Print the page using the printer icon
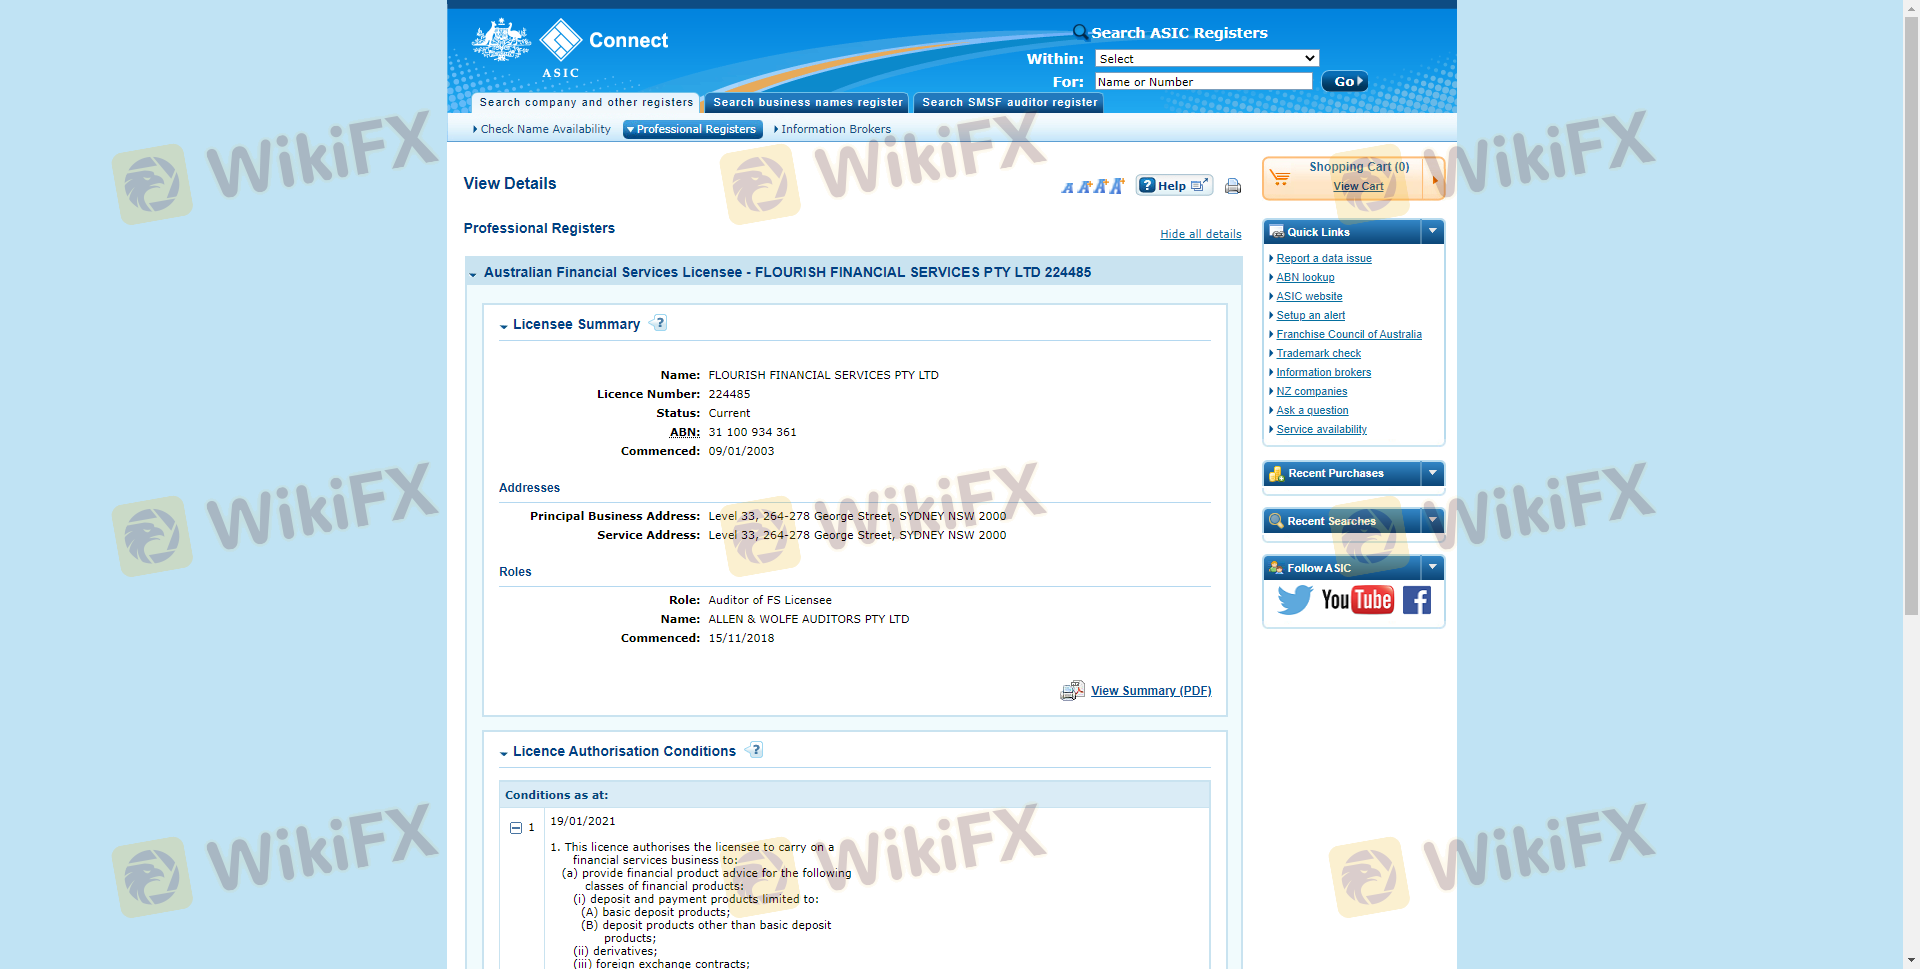This screenshot has height=969, width=1920. tap(1233, 186)
